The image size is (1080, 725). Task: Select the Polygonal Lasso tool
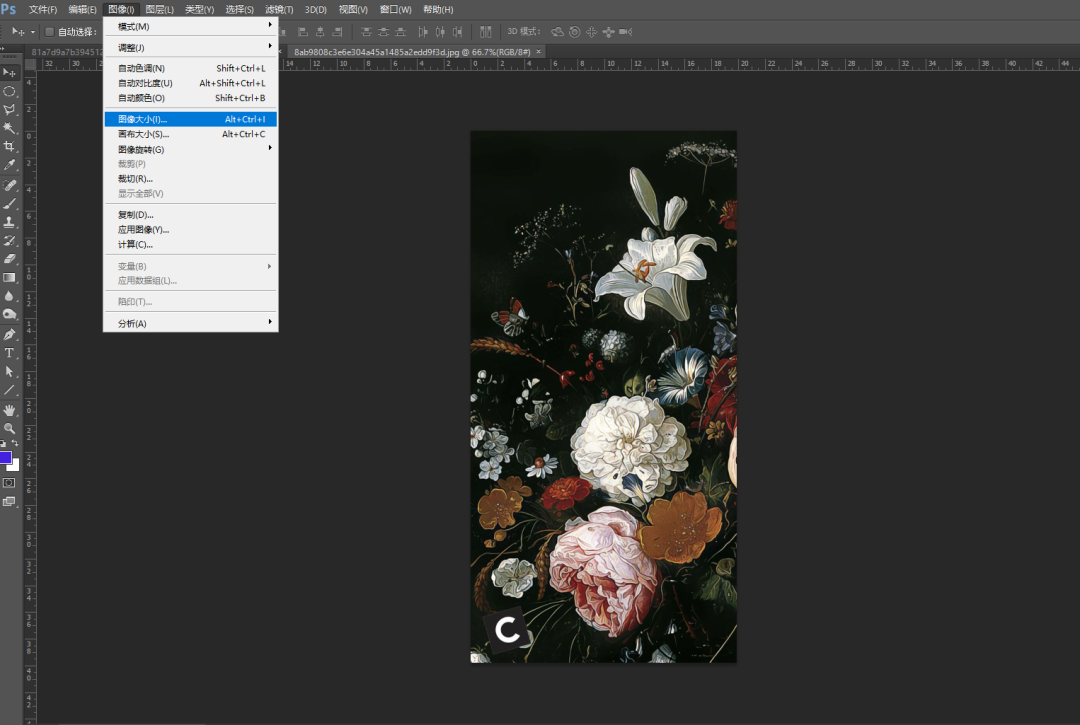pyautogui.click(x=9, y=109)
